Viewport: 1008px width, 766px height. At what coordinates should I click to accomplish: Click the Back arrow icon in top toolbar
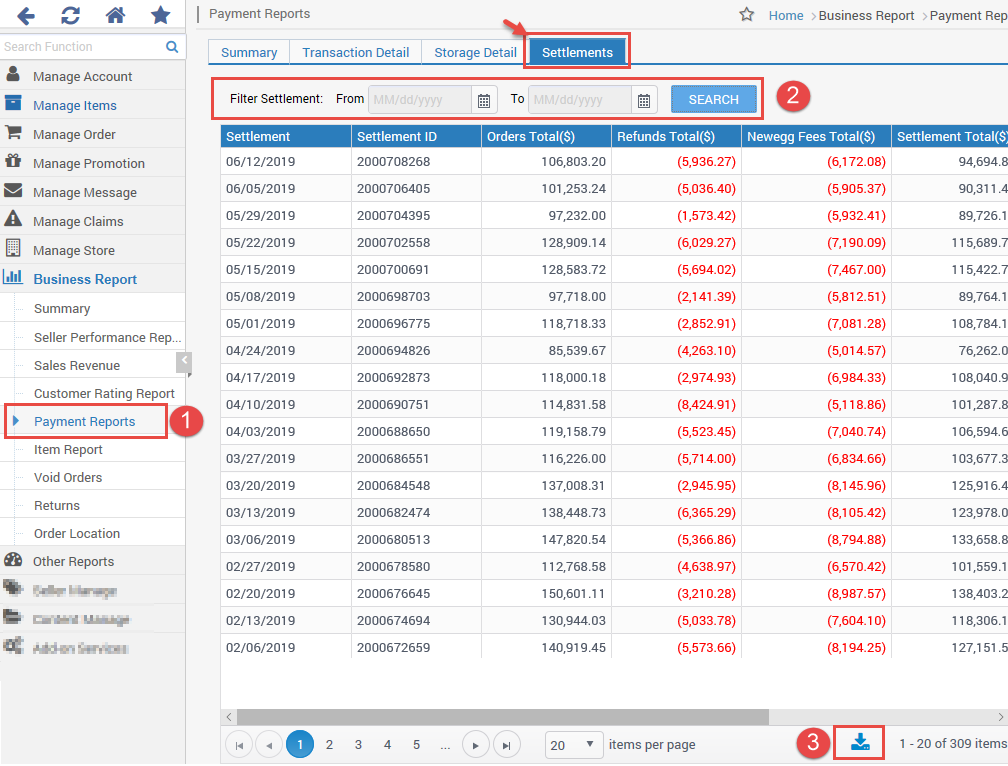26,15
